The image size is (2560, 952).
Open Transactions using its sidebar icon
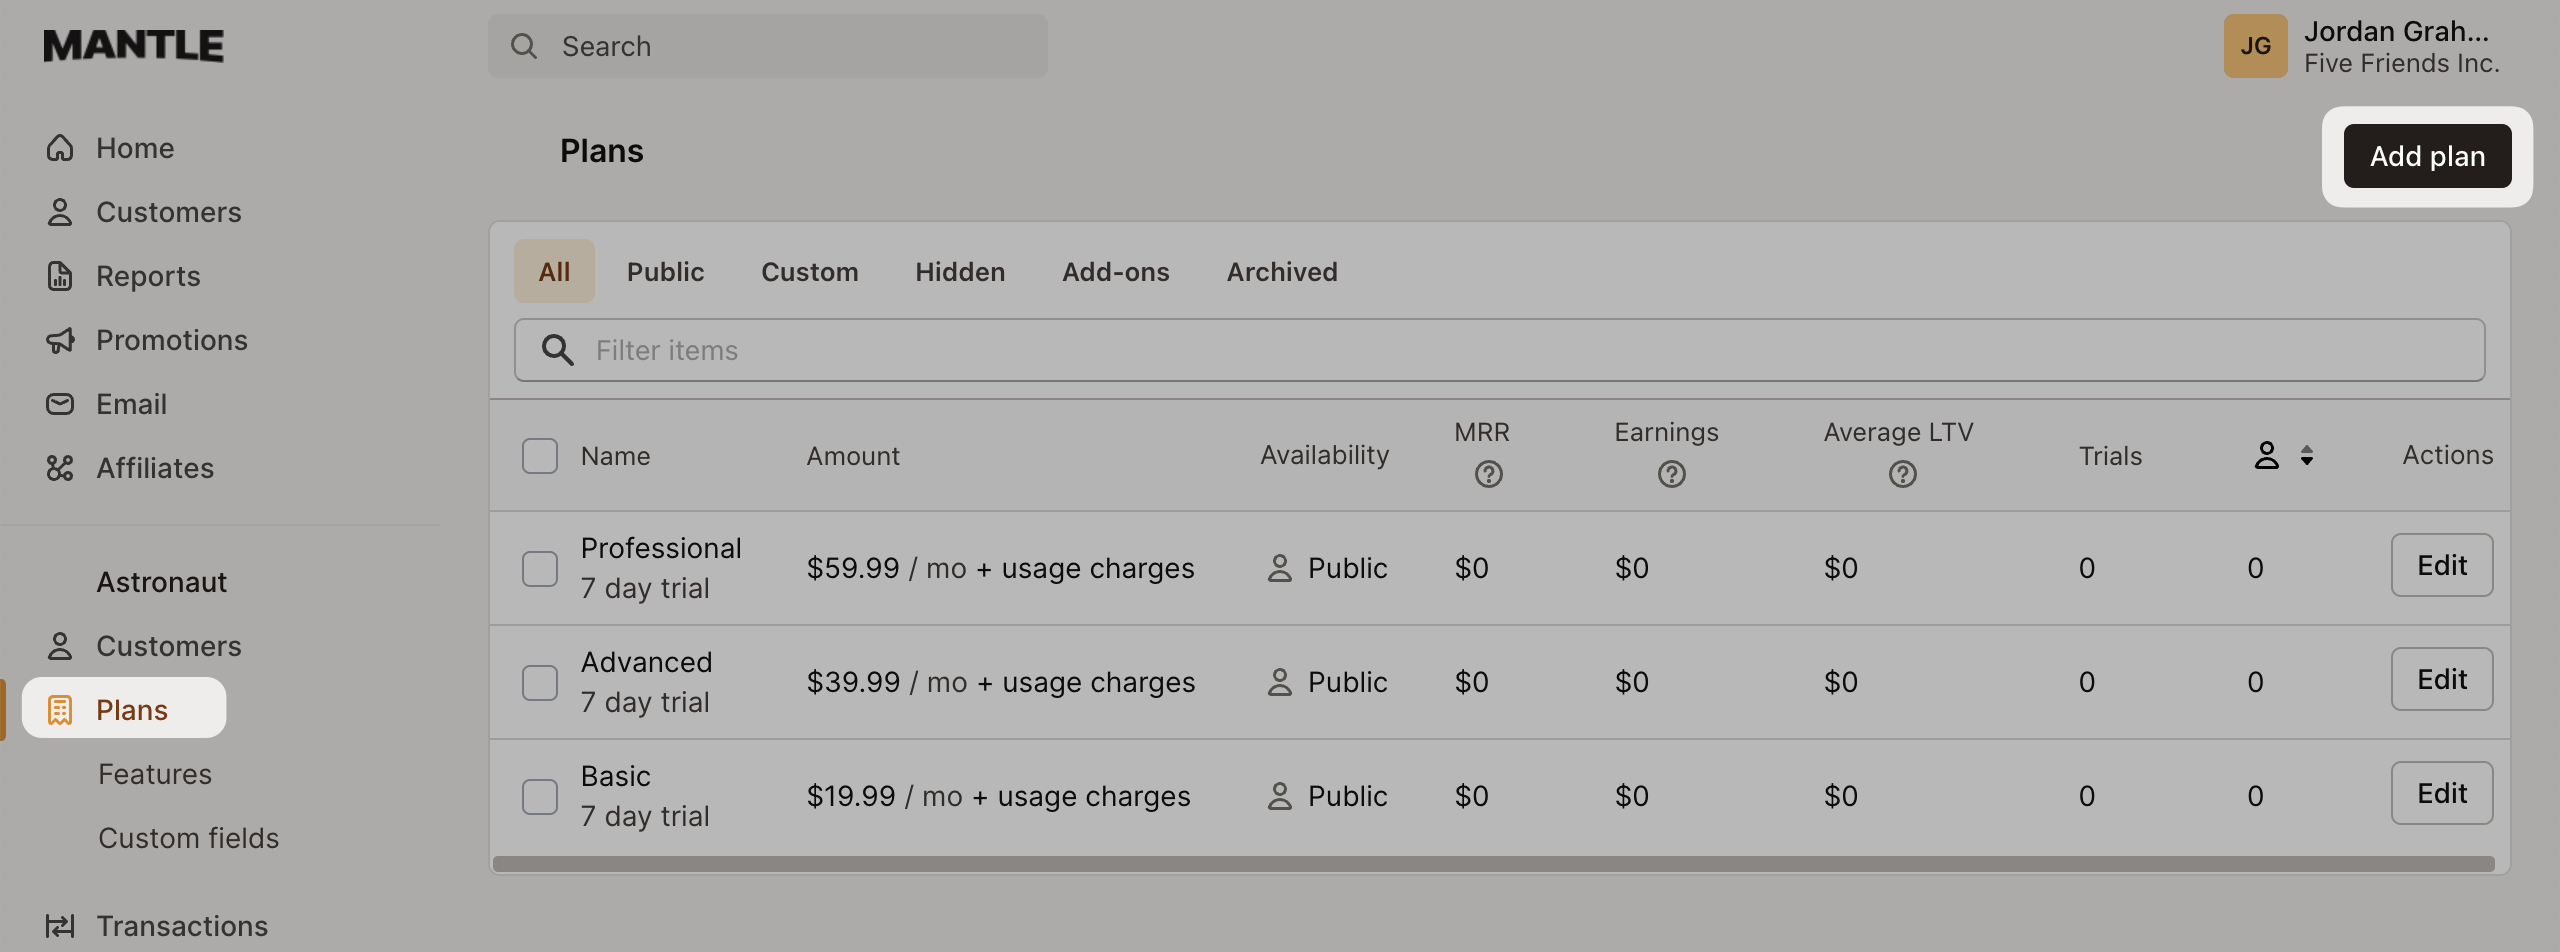pyautogui.click(x=60, y=925)
